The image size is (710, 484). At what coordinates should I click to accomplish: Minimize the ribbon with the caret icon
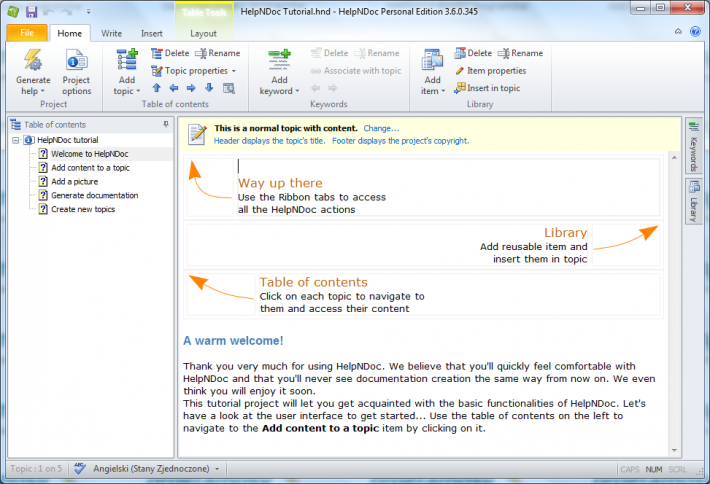[678, 31]
